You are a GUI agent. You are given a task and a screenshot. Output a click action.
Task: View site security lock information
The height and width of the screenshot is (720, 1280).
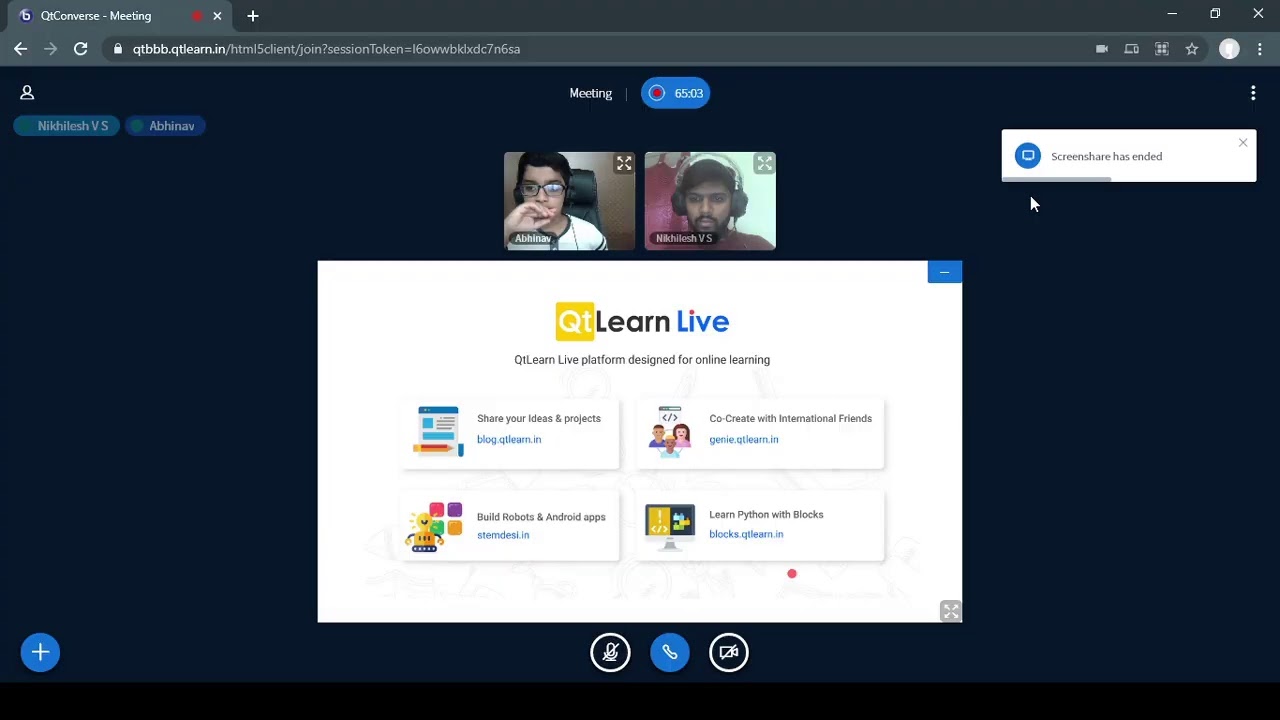point(118,49)
